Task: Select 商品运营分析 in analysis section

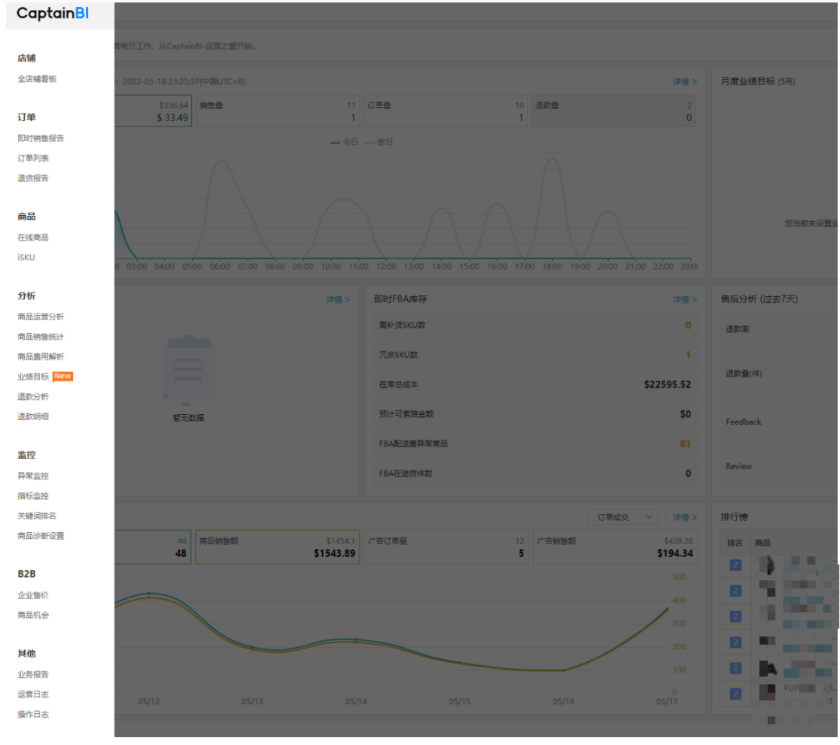Action: coord(40,317)
